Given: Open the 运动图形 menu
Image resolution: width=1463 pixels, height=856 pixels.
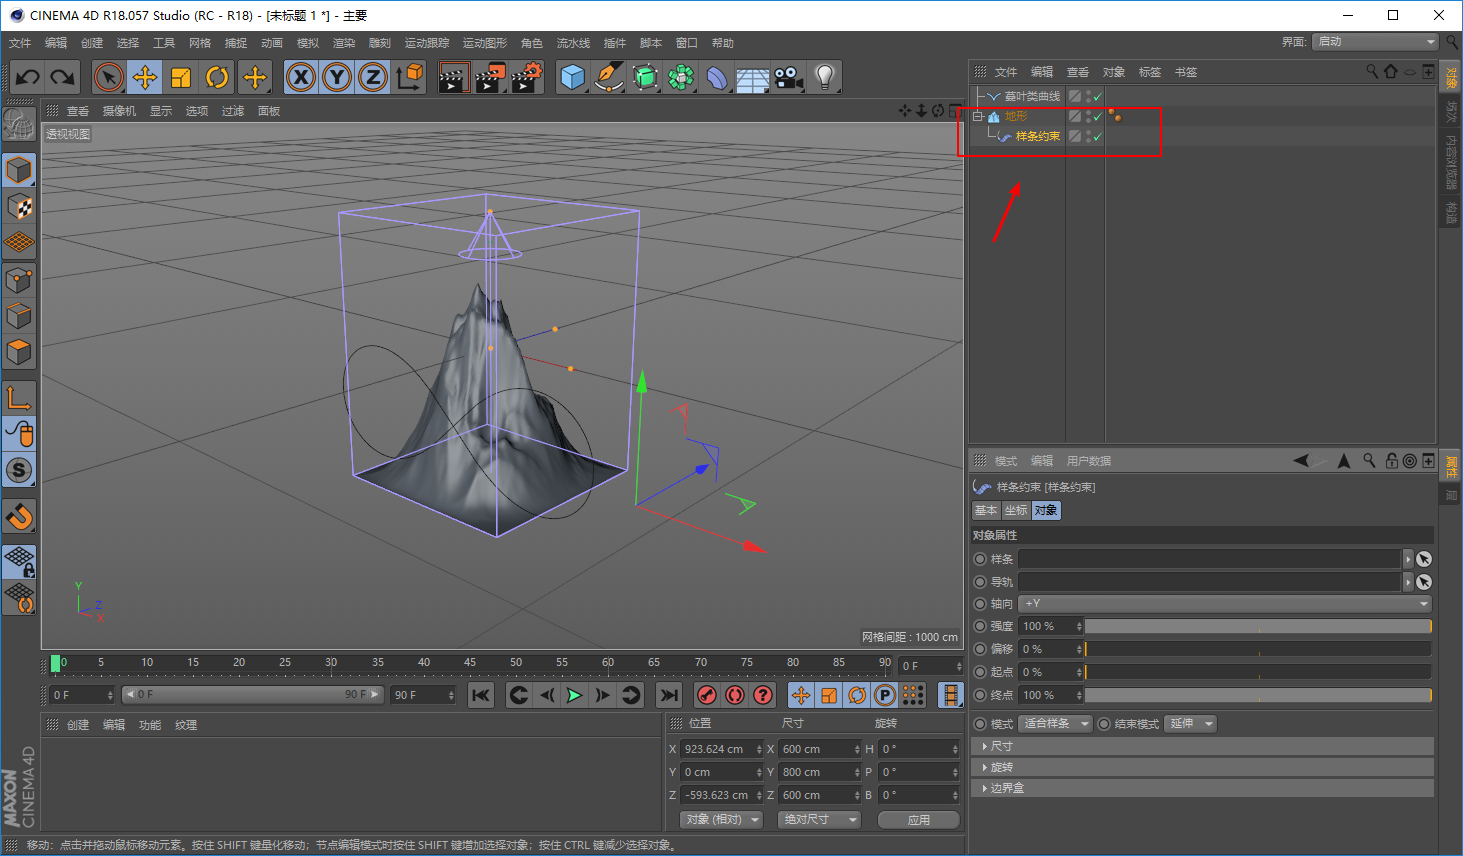Looking at the screenshot, I should tap(485, 43).
